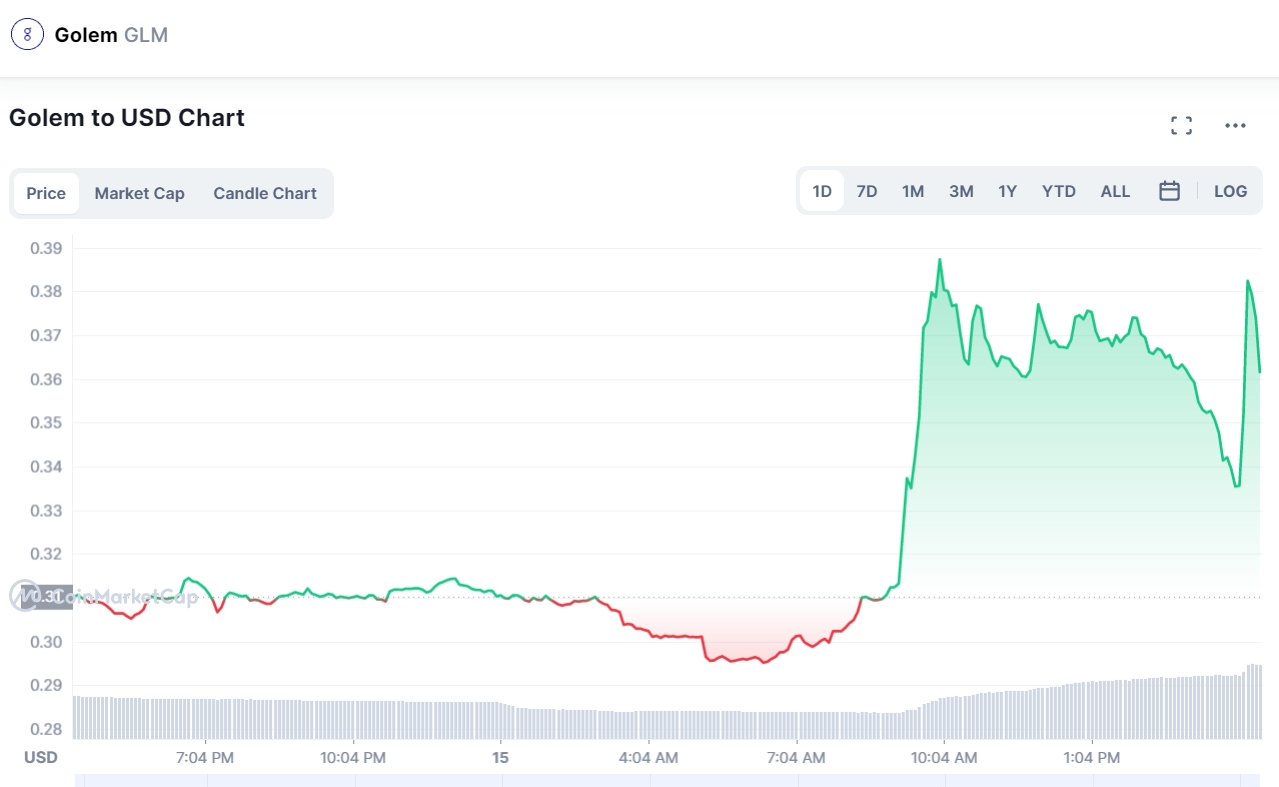Screen dimensions: 1279x787
Task: Click the 0.34 price axis label
Action: (46, 466)
